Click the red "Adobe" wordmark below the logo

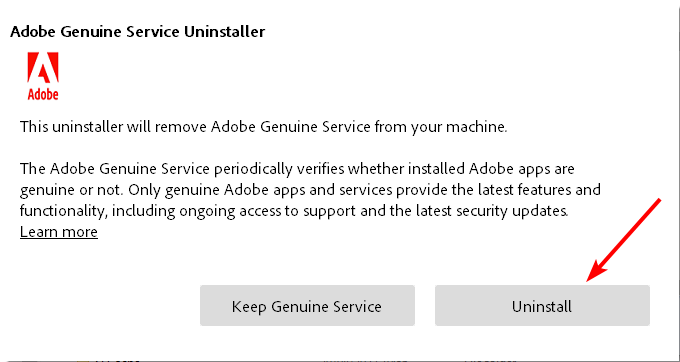(43, 94)
